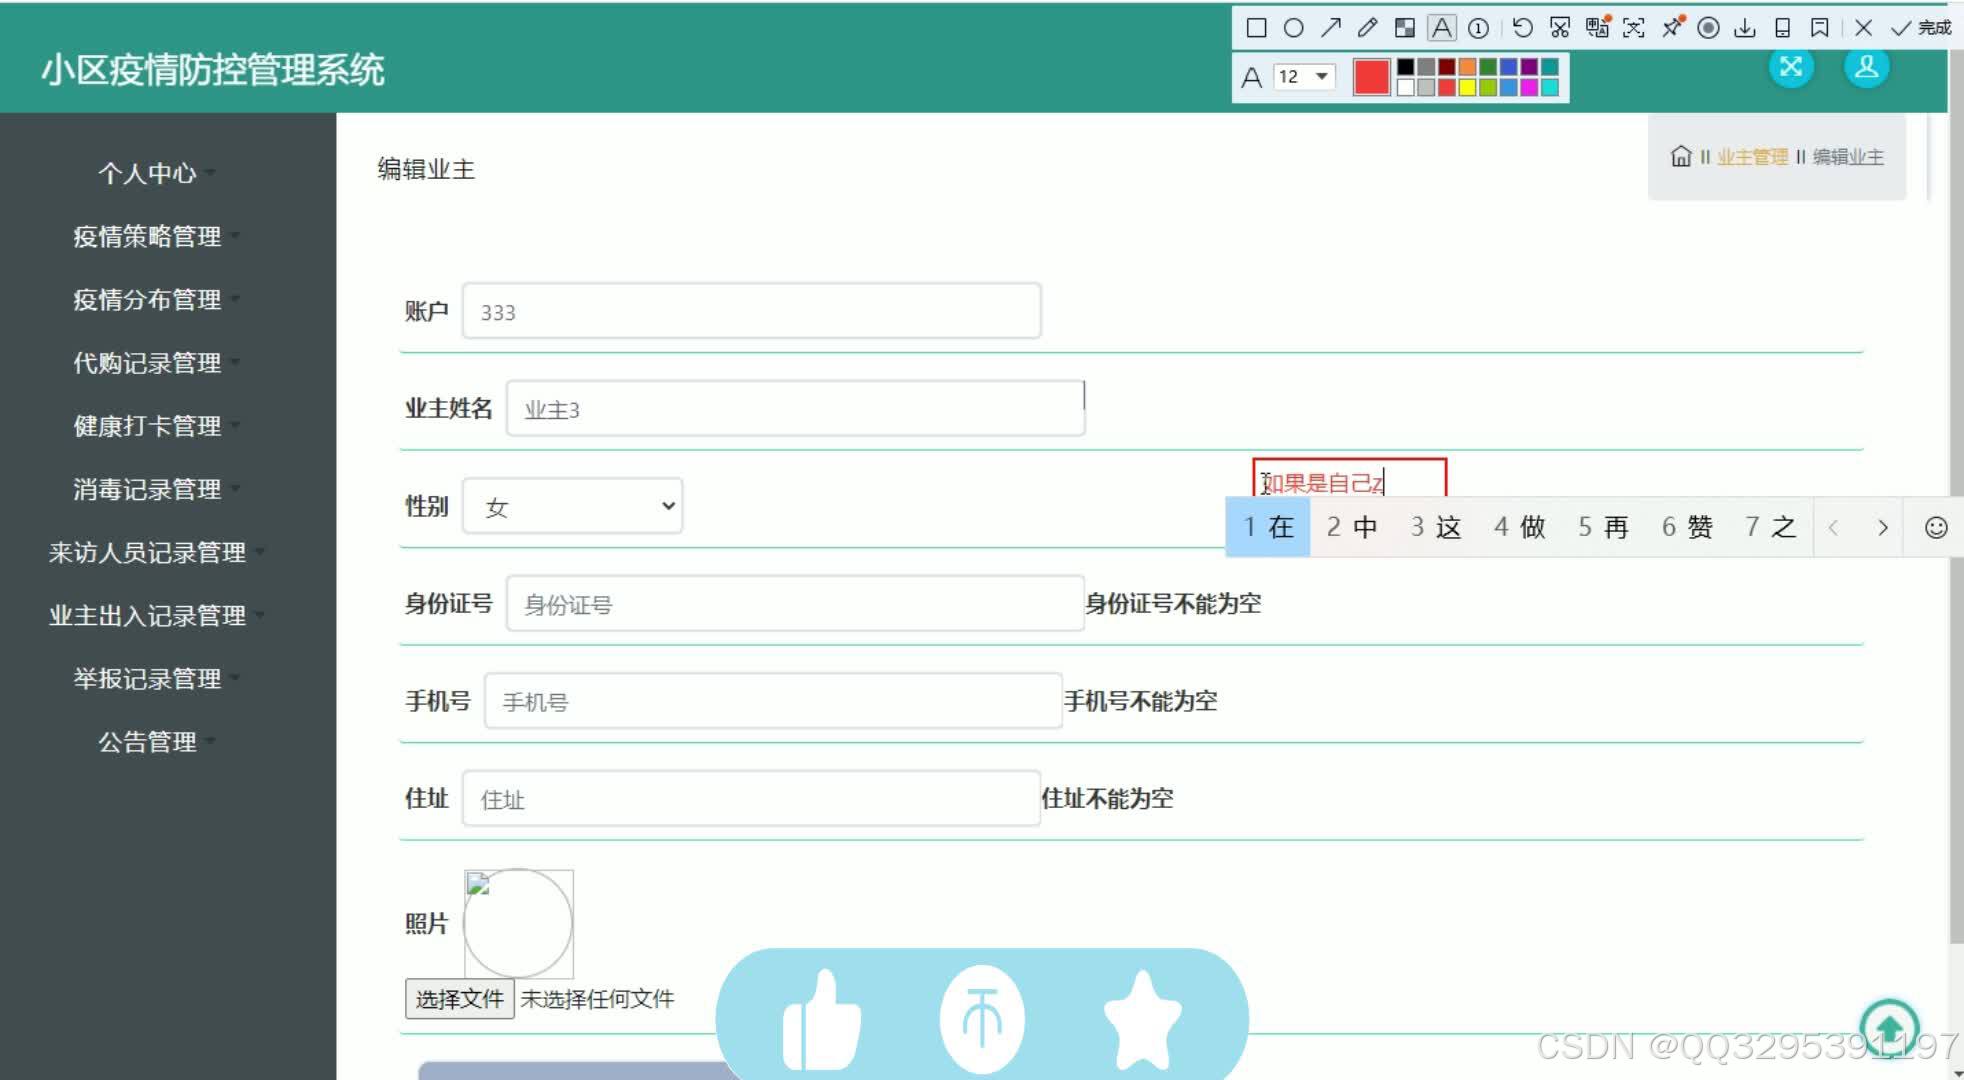Click the star favorite icon
The height and width of the screenshot is (1080, 1964).
(1142, 1019)
